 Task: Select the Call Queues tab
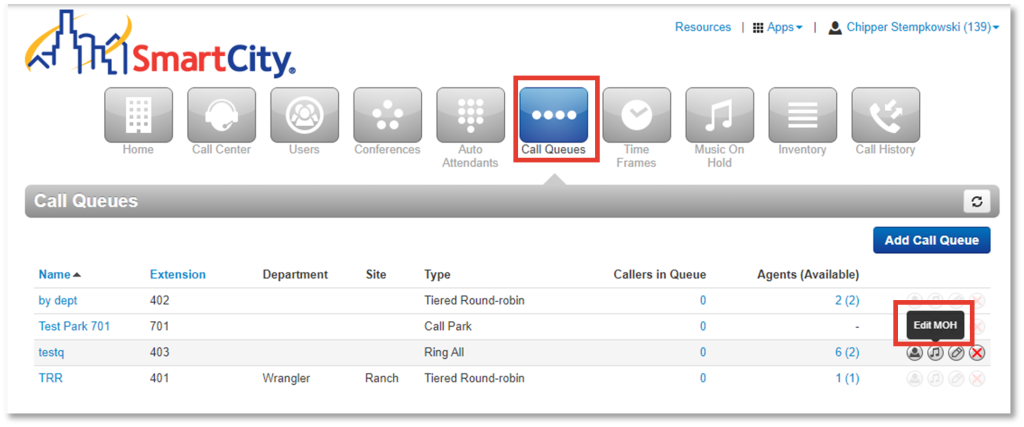click(x=553, y=115)
